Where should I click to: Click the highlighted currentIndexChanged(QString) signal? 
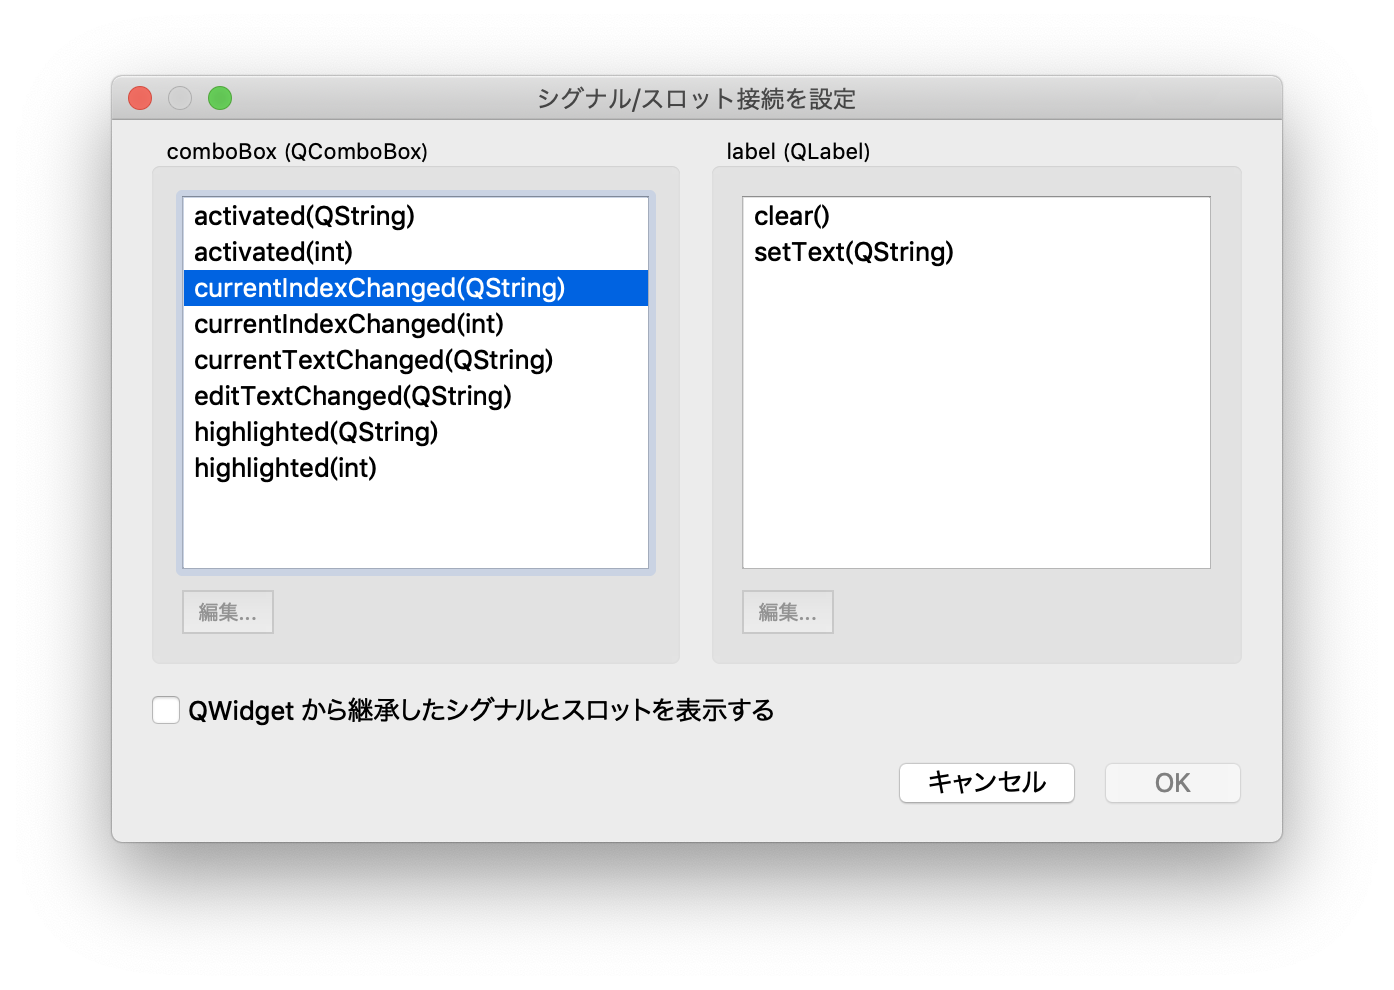click(380, 288)
